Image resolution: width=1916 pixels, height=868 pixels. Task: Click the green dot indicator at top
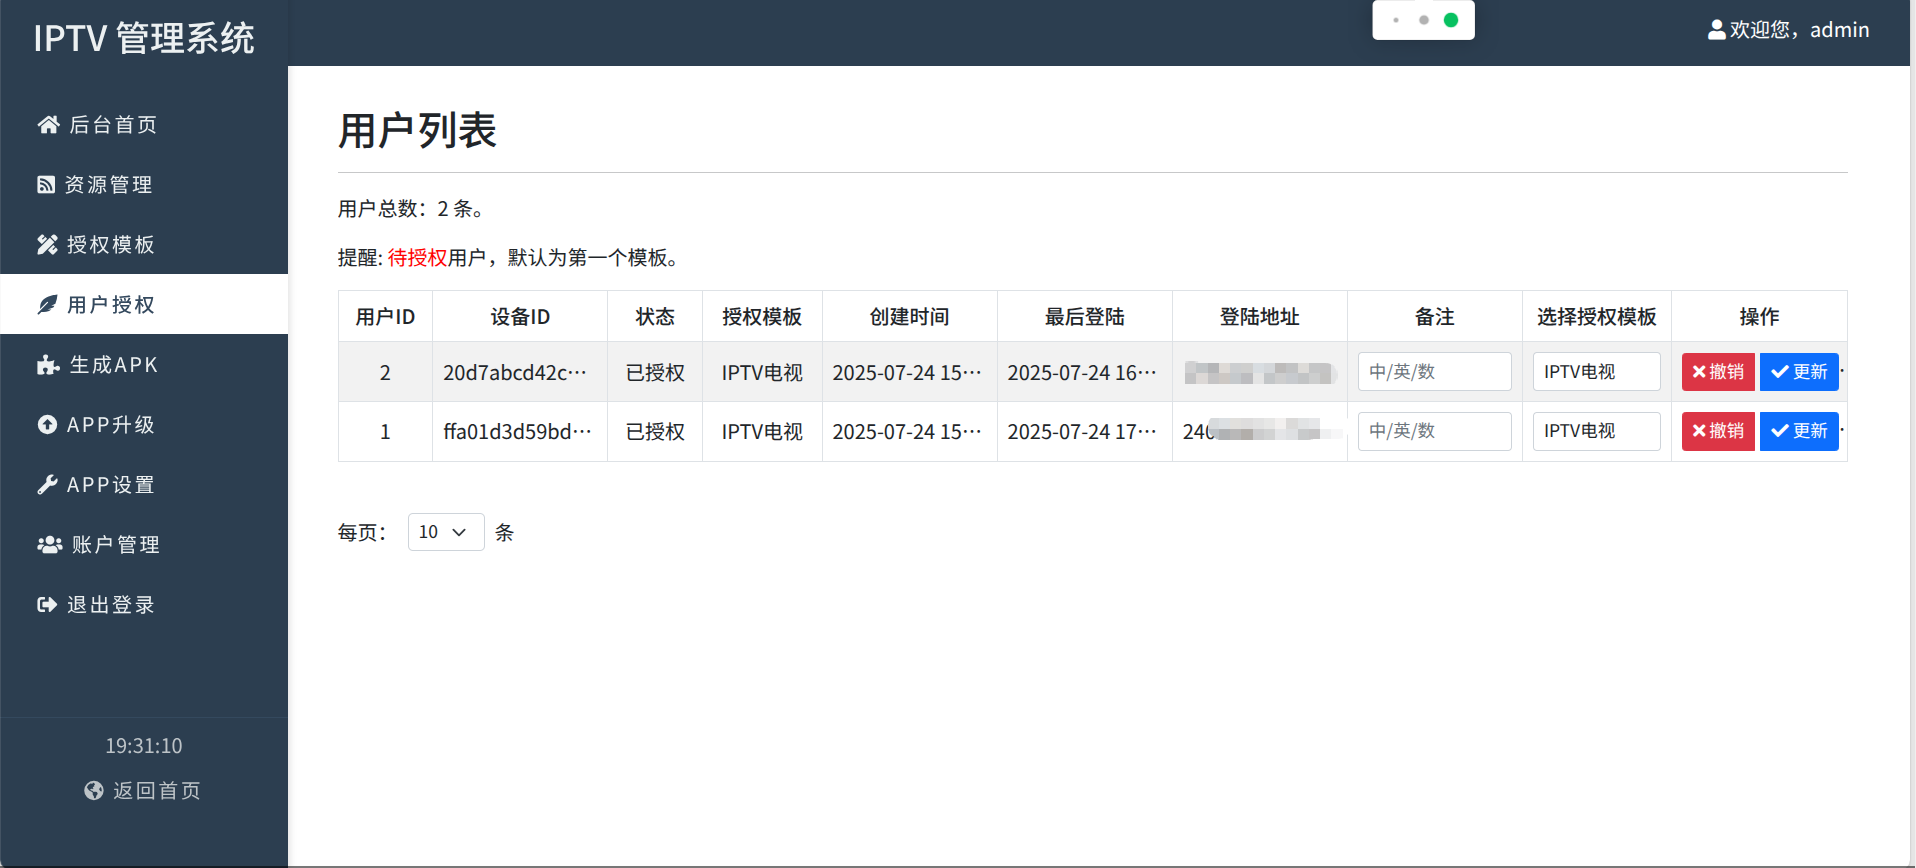coord(1451,20)
